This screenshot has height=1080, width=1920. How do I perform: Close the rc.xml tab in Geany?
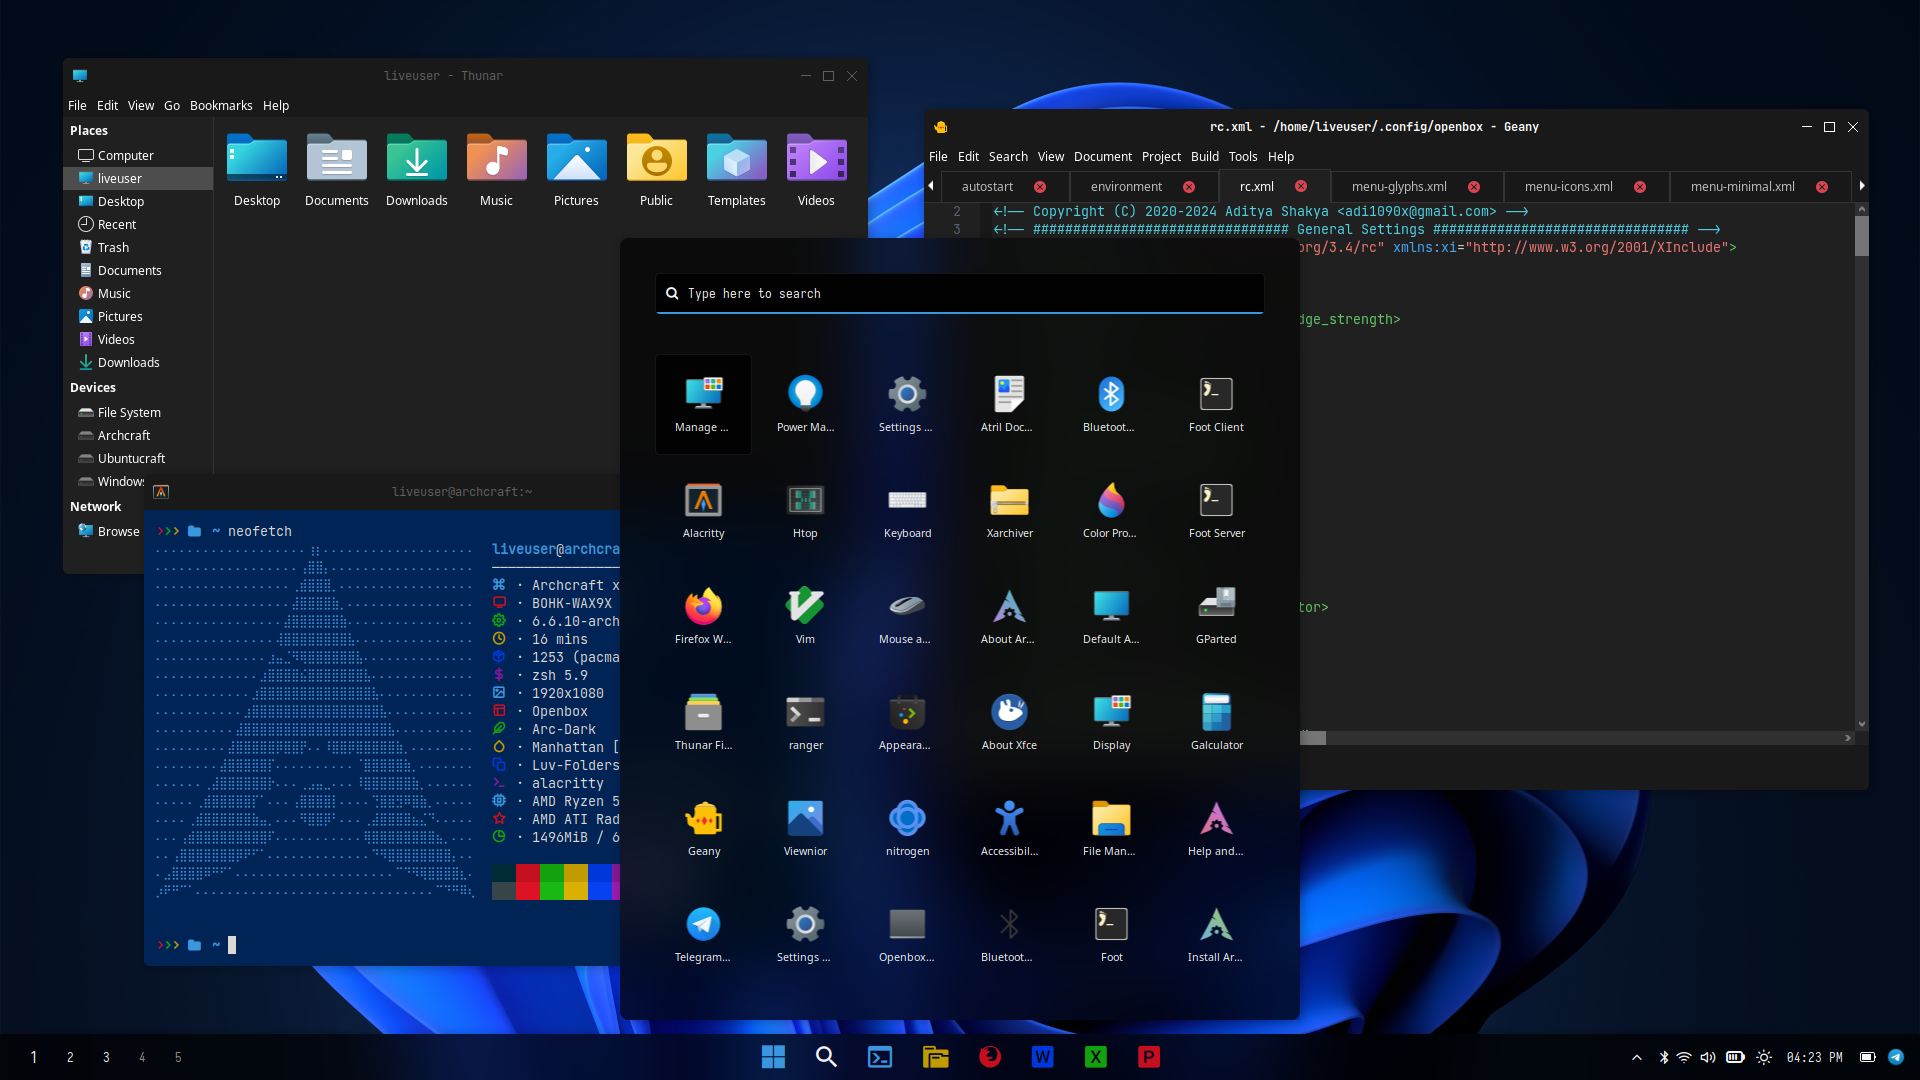(x=1301, y=187)
